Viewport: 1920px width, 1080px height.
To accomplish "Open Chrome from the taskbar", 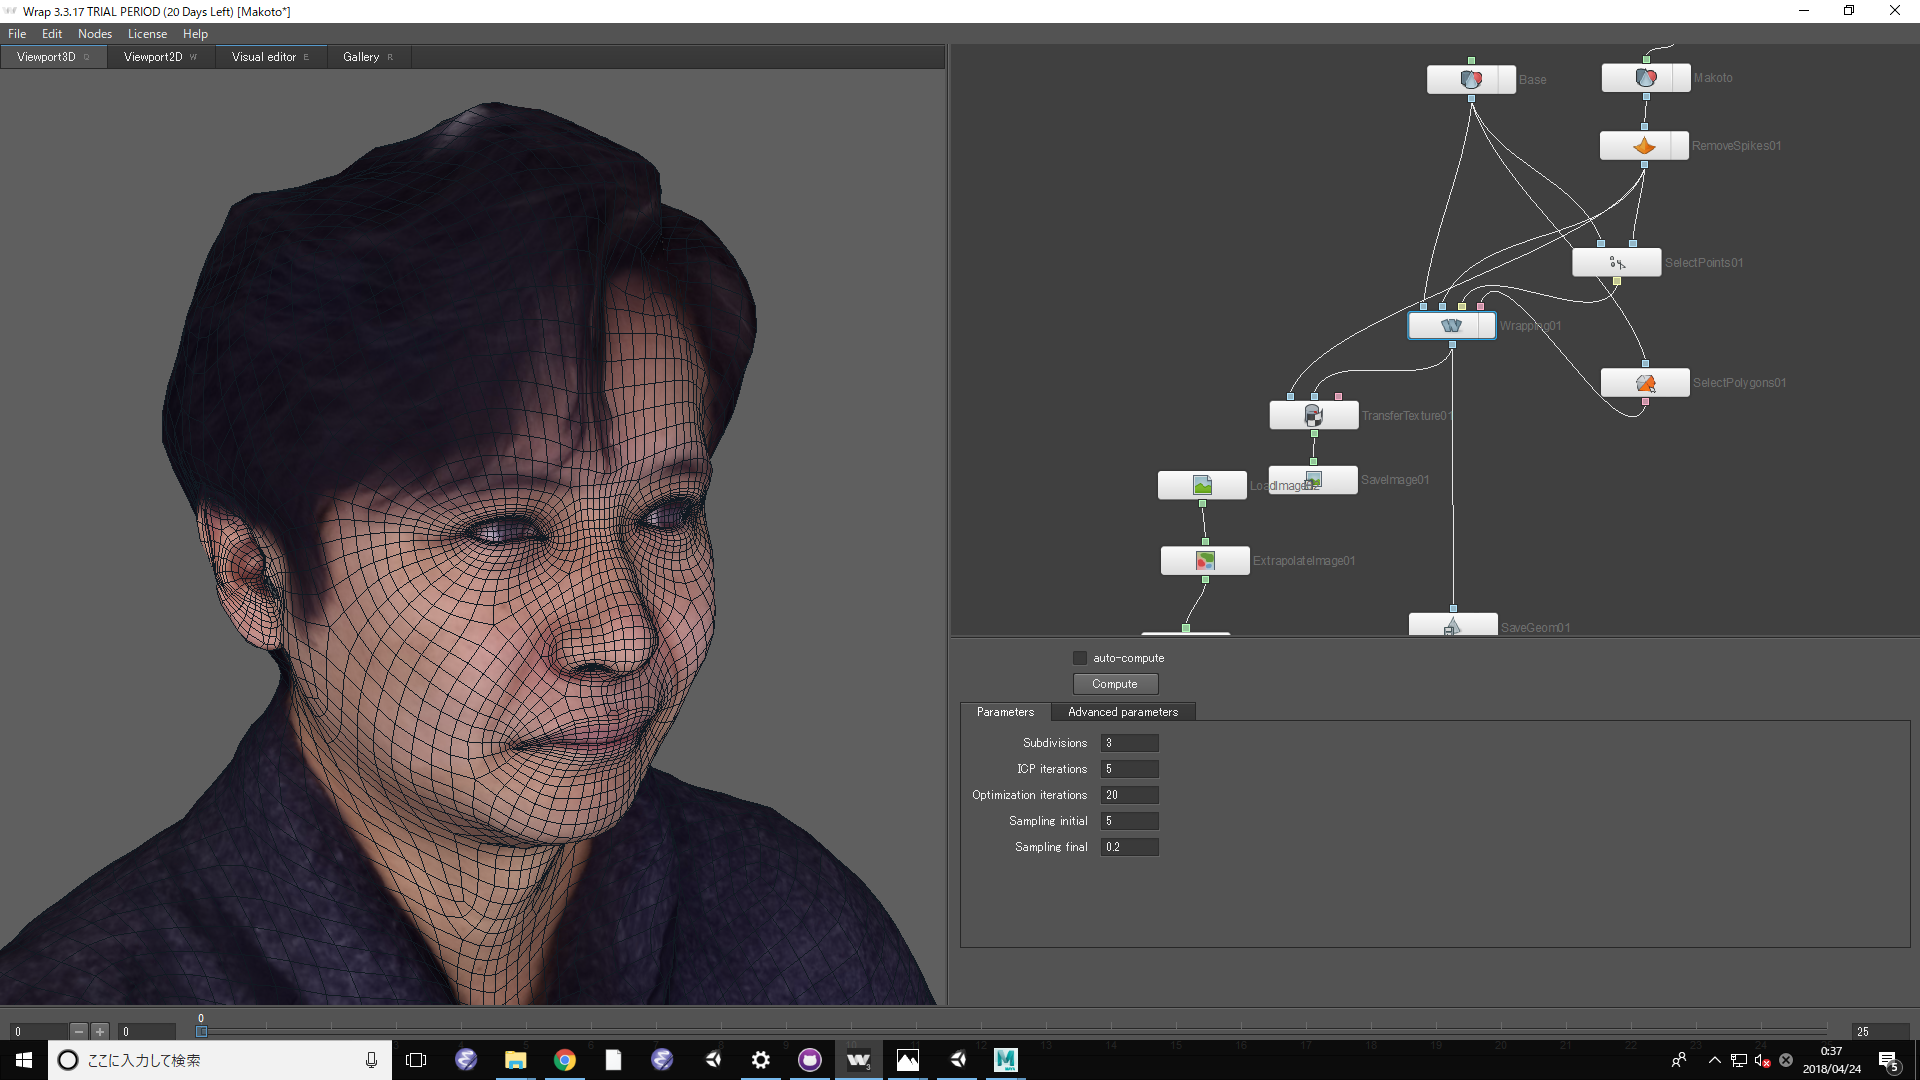I will (565, 1060).
